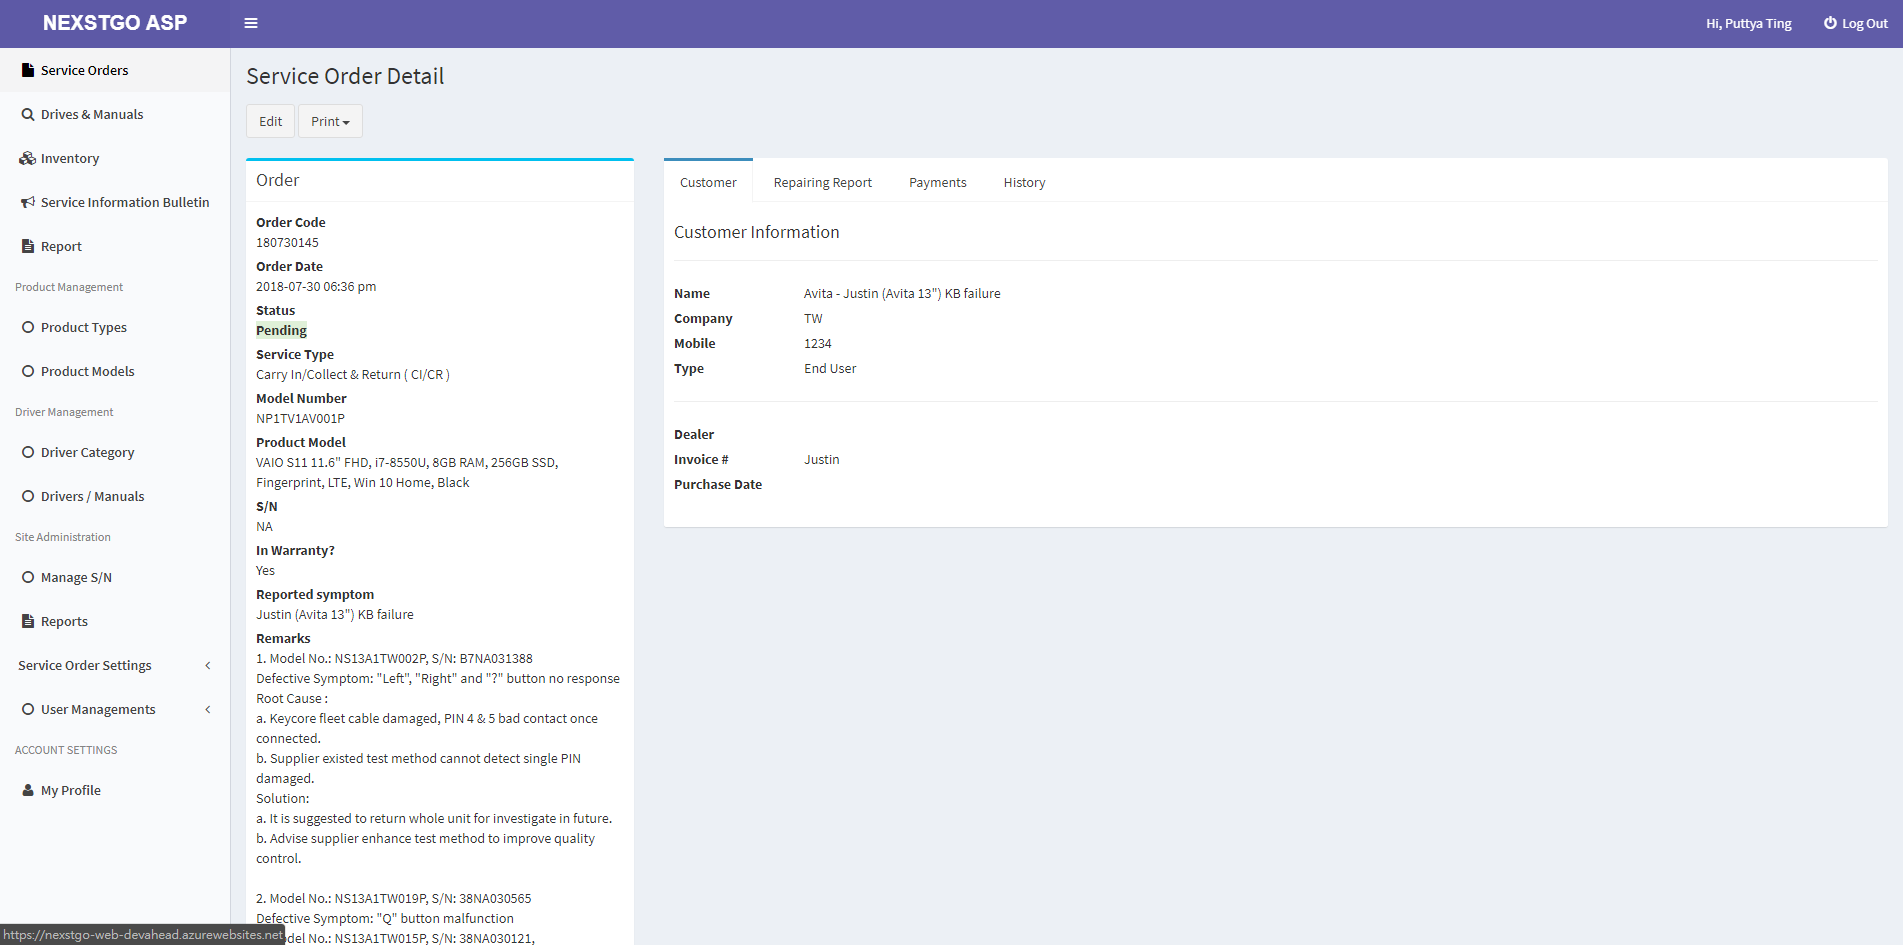Switch to the Repairing Report tab

pos(822,182)
